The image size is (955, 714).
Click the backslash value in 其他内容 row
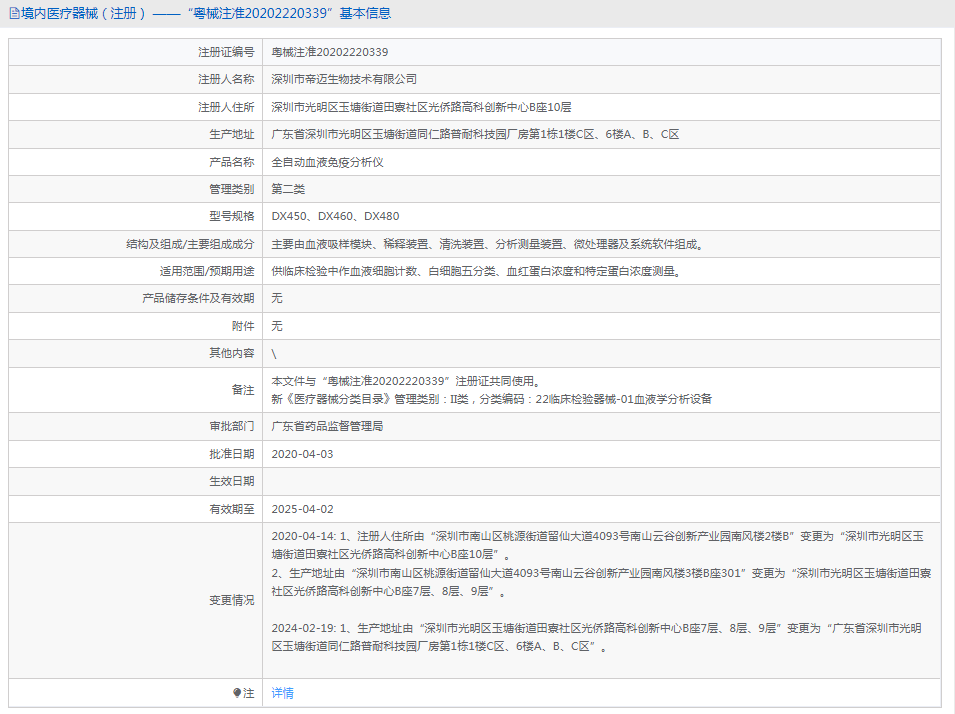tap(274, 353)
